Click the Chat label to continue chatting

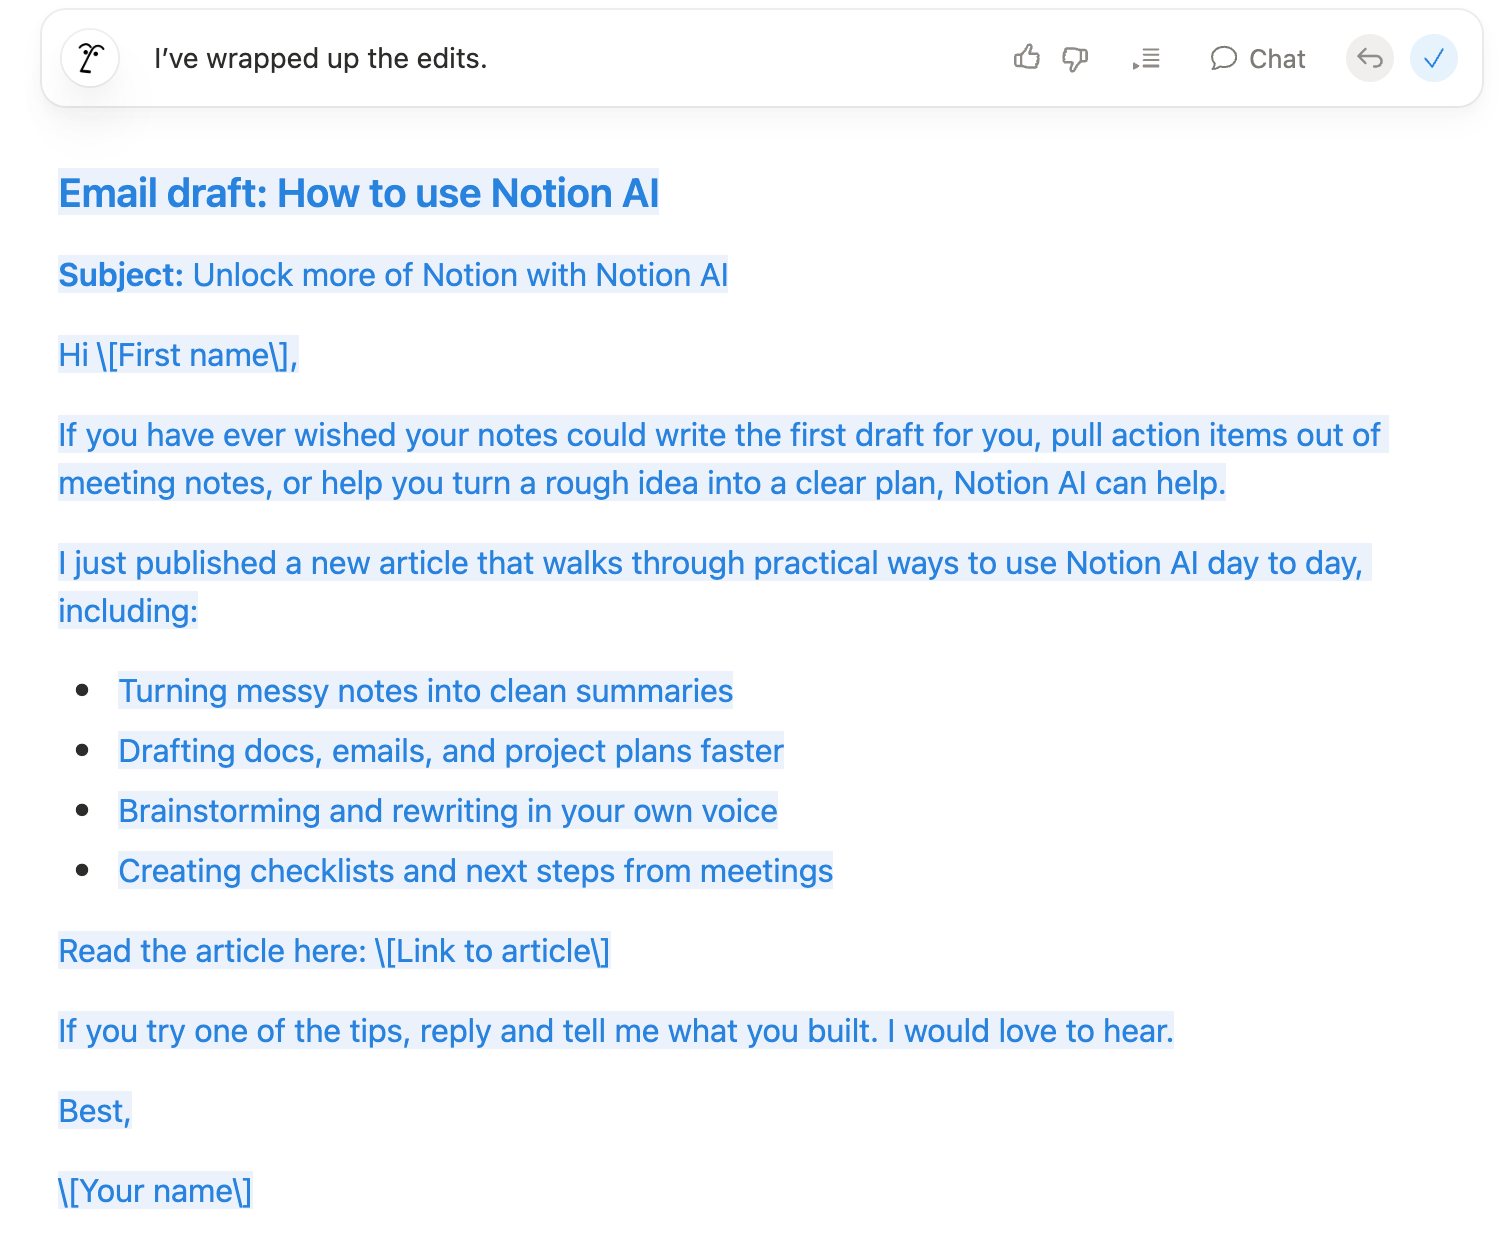click(x=1277, y=58)
